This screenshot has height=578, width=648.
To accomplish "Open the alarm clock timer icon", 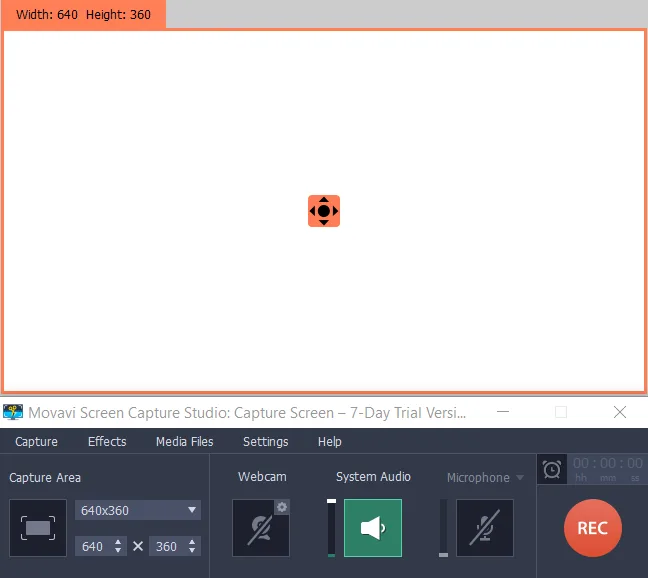I will (552, 469).
